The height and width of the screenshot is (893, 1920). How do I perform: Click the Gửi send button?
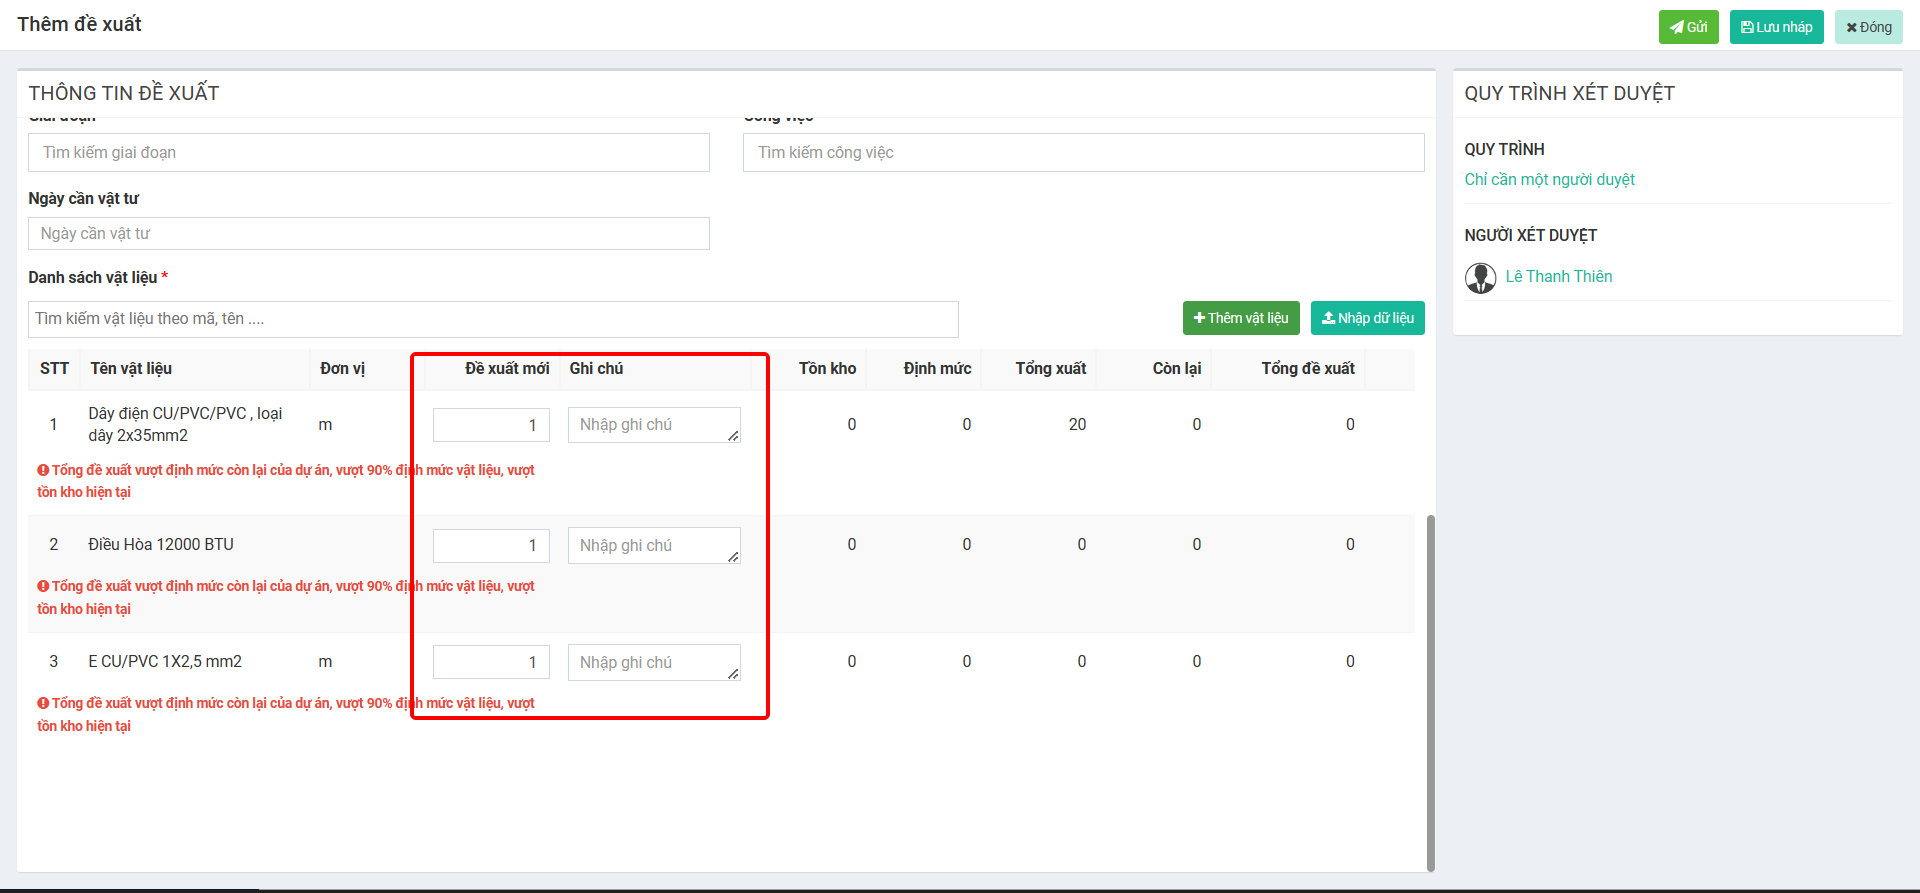(1688, 27)
